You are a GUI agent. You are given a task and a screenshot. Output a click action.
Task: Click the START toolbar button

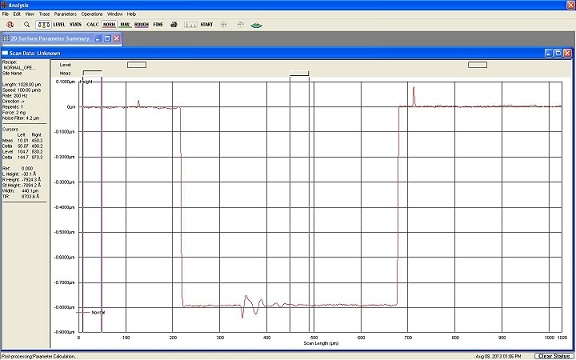tap(207, 25)
